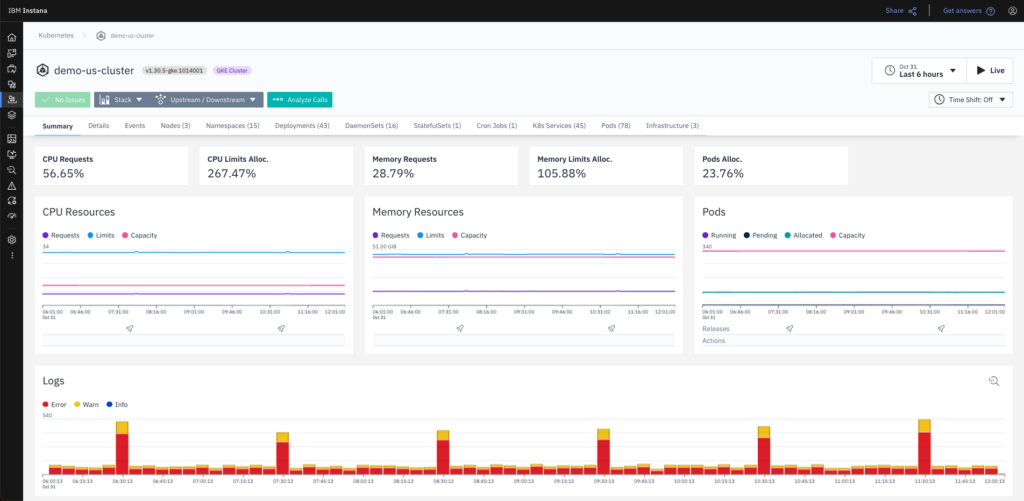Click the No Issues status button
Image resolution: width=1024 pixels, height=501 pixels.
coord(63,100)
